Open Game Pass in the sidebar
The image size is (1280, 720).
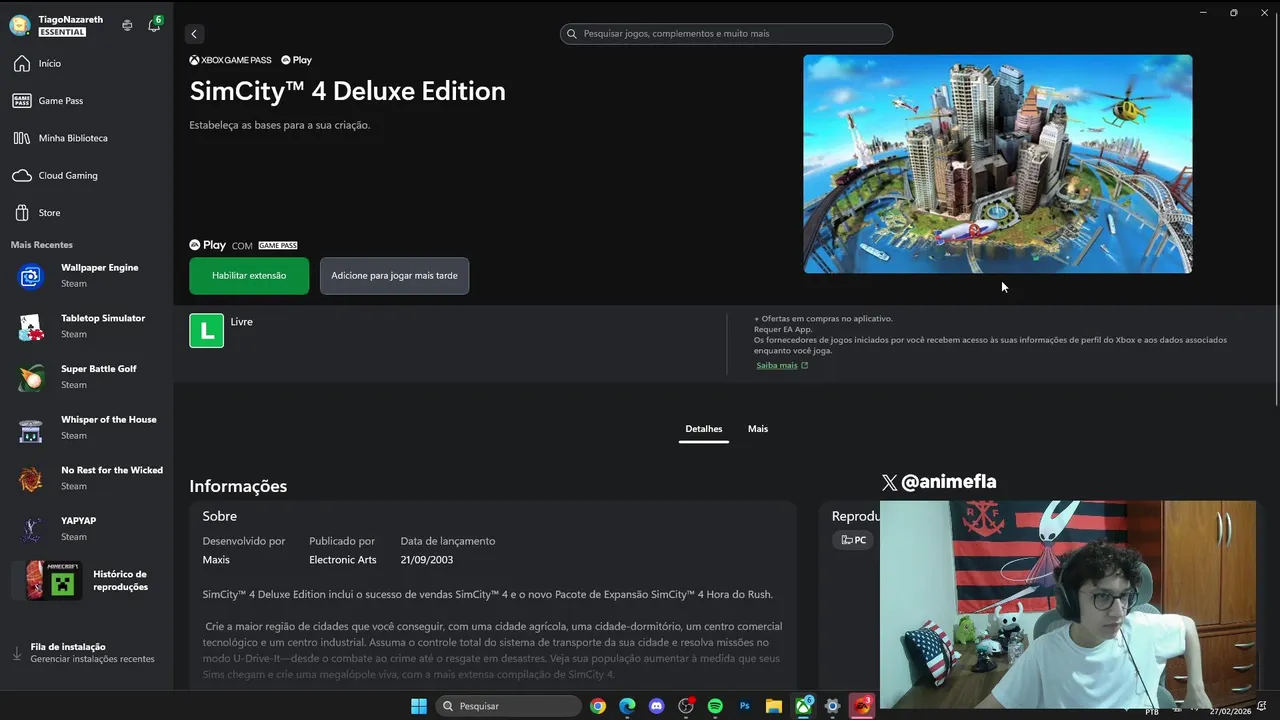86,100
